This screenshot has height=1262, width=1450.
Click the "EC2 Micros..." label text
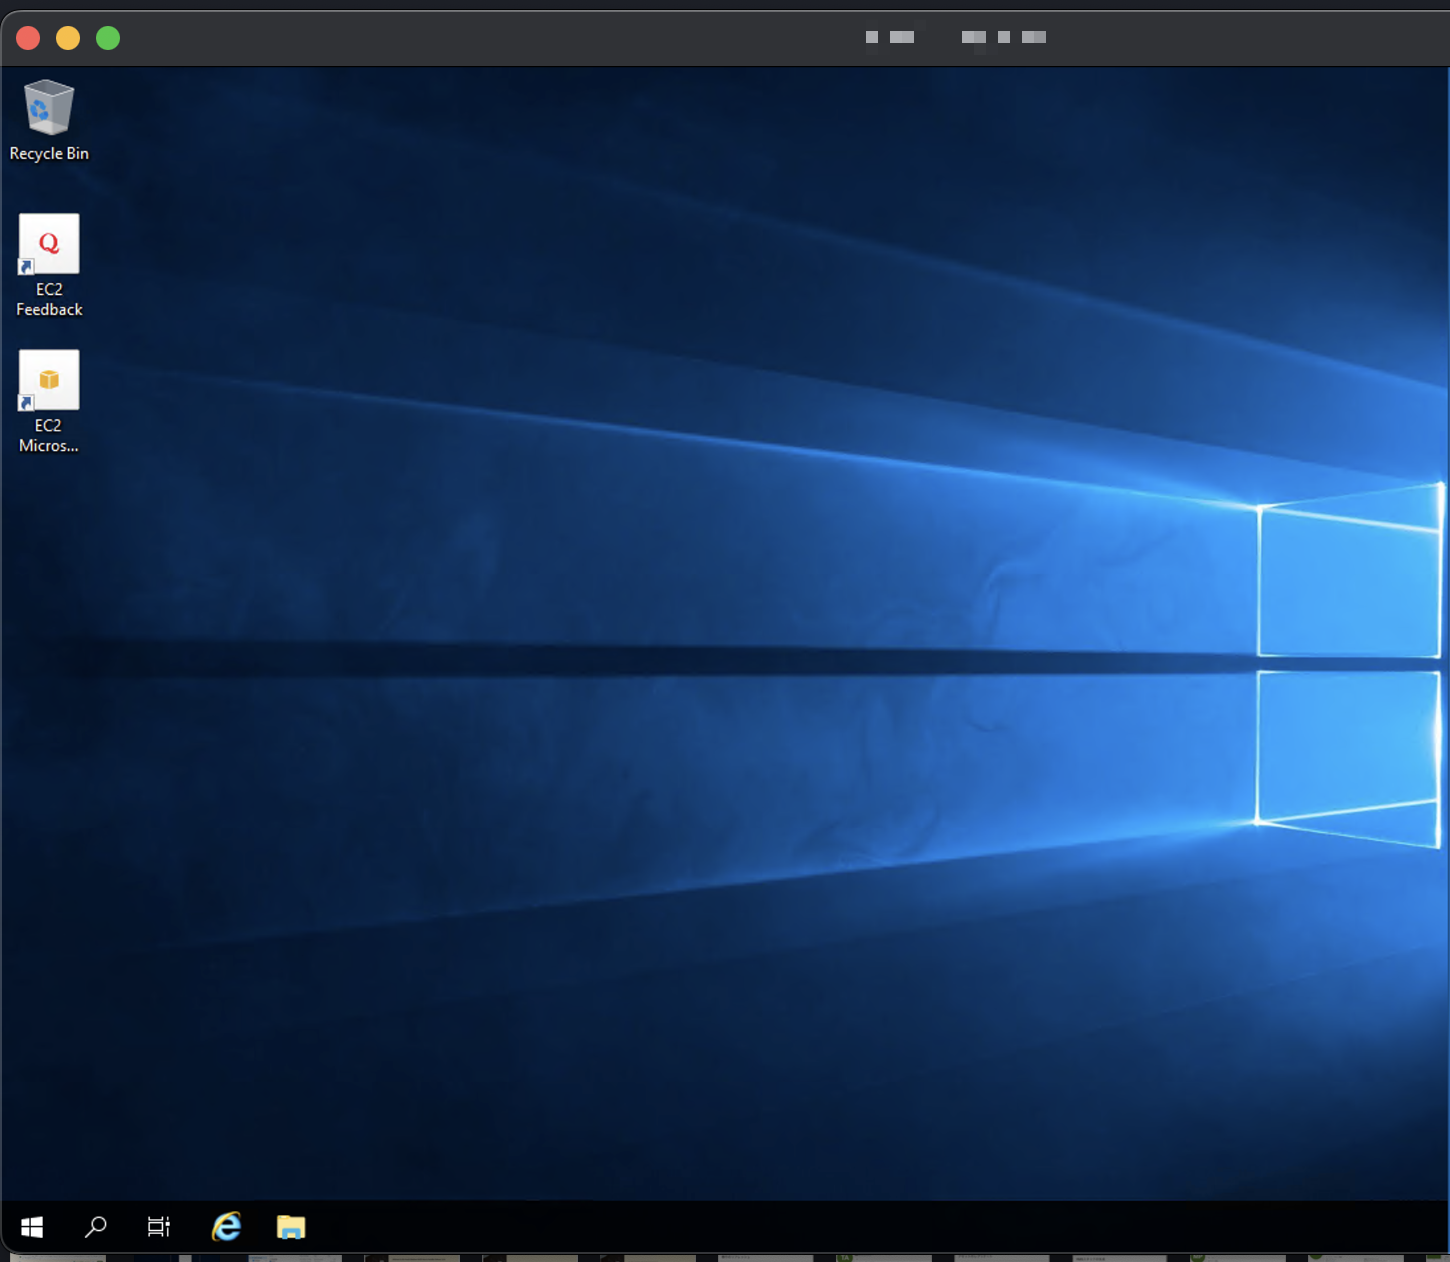pyautogui.click(x=49, y=435)
